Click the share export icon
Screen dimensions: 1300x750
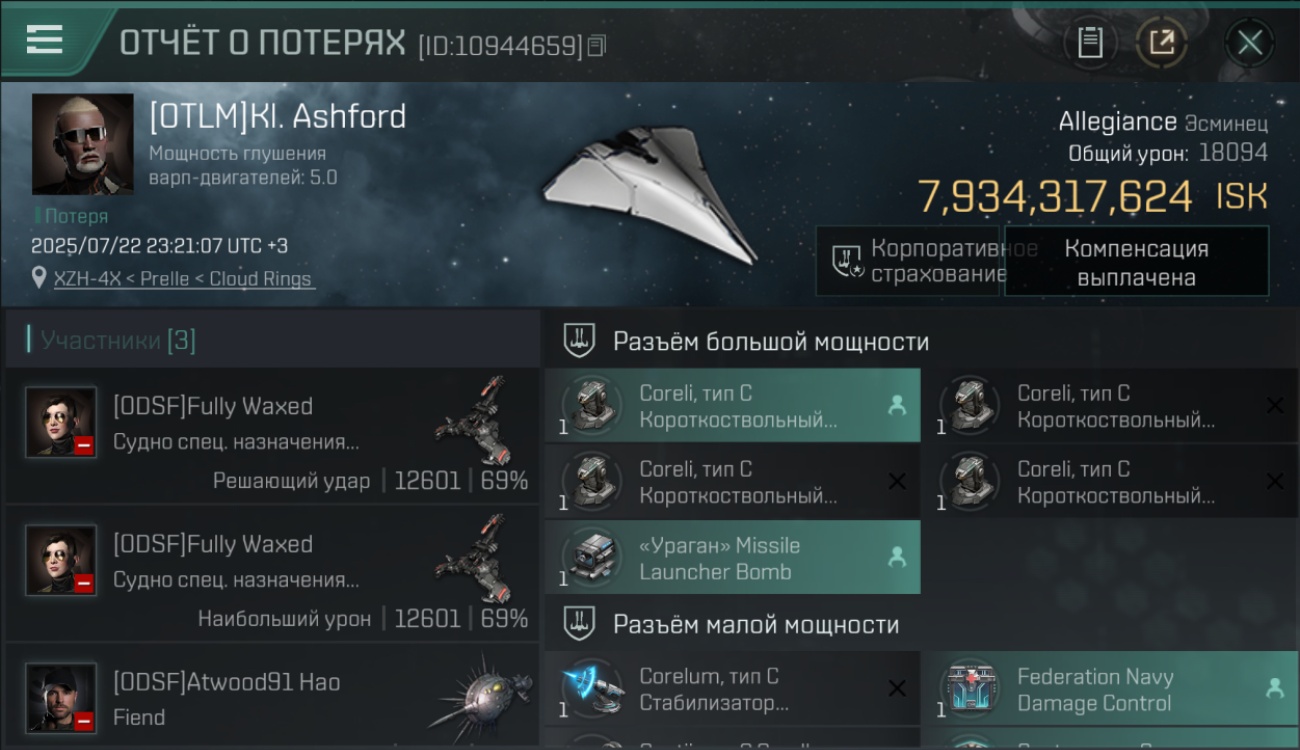pyautogui.click(x=1162, y=43)
